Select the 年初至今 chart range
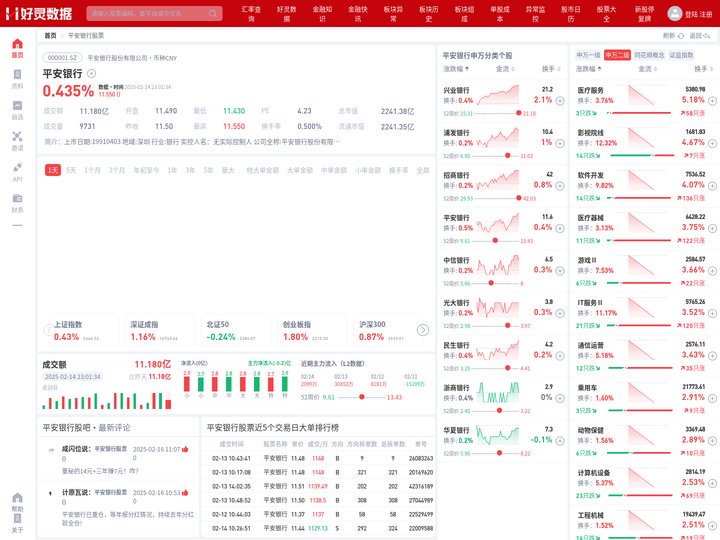The width and height of the screenshot is (720, 540). tap(146, 170)
